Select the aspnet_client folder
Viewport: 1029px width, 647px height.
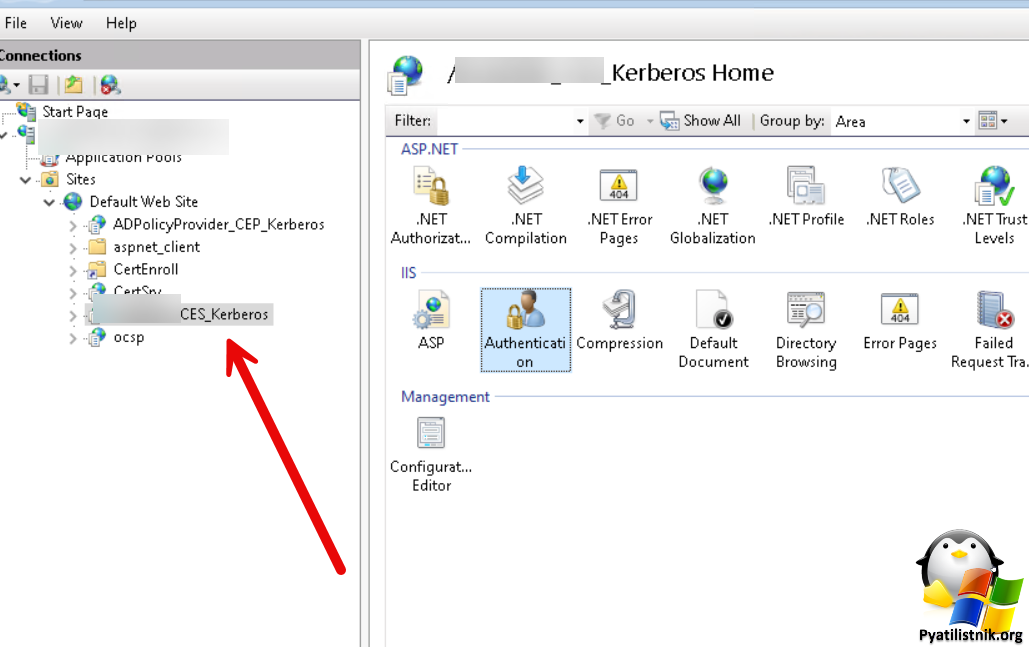(x=156, y=247)
